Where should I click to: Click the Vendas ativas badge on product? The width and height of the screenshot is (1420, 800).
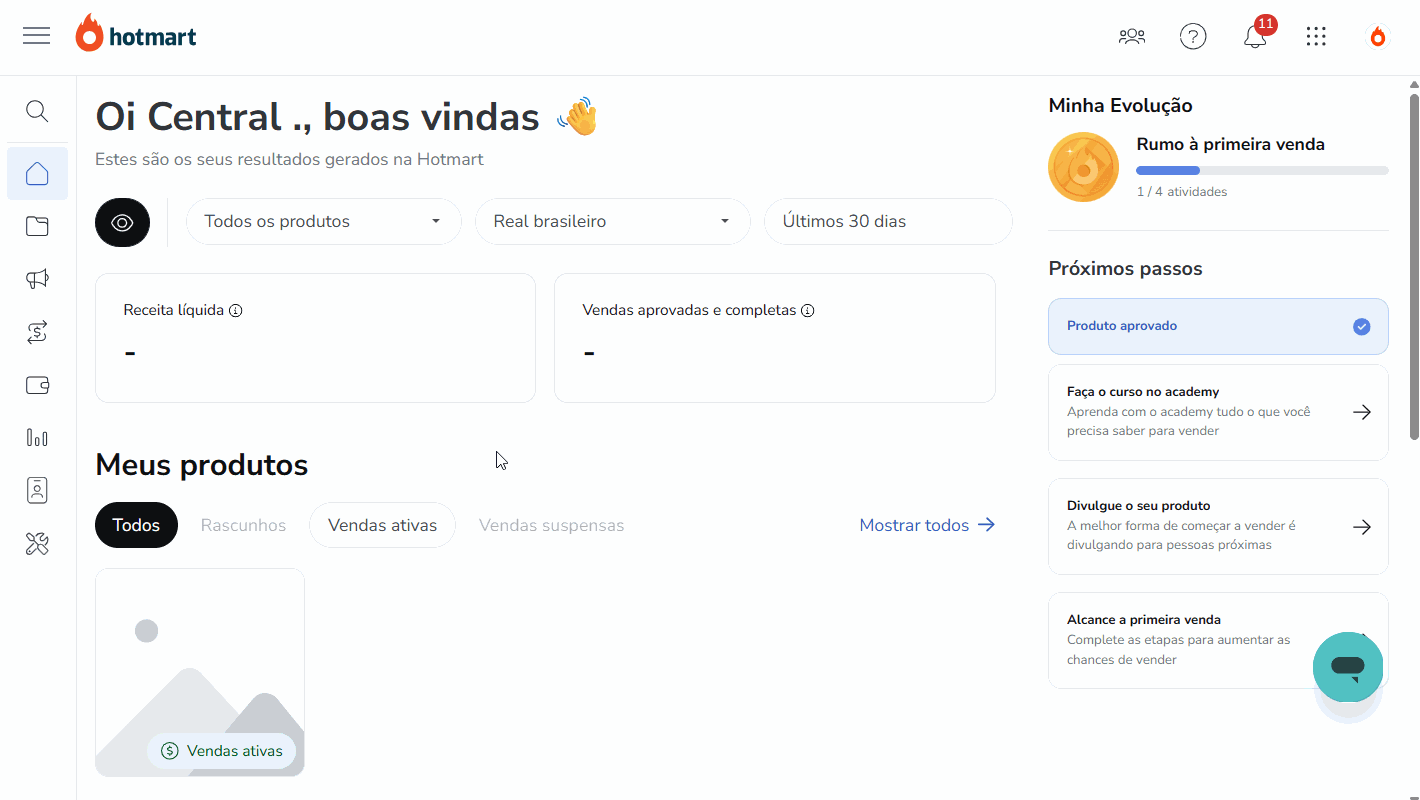click(222, 751)
